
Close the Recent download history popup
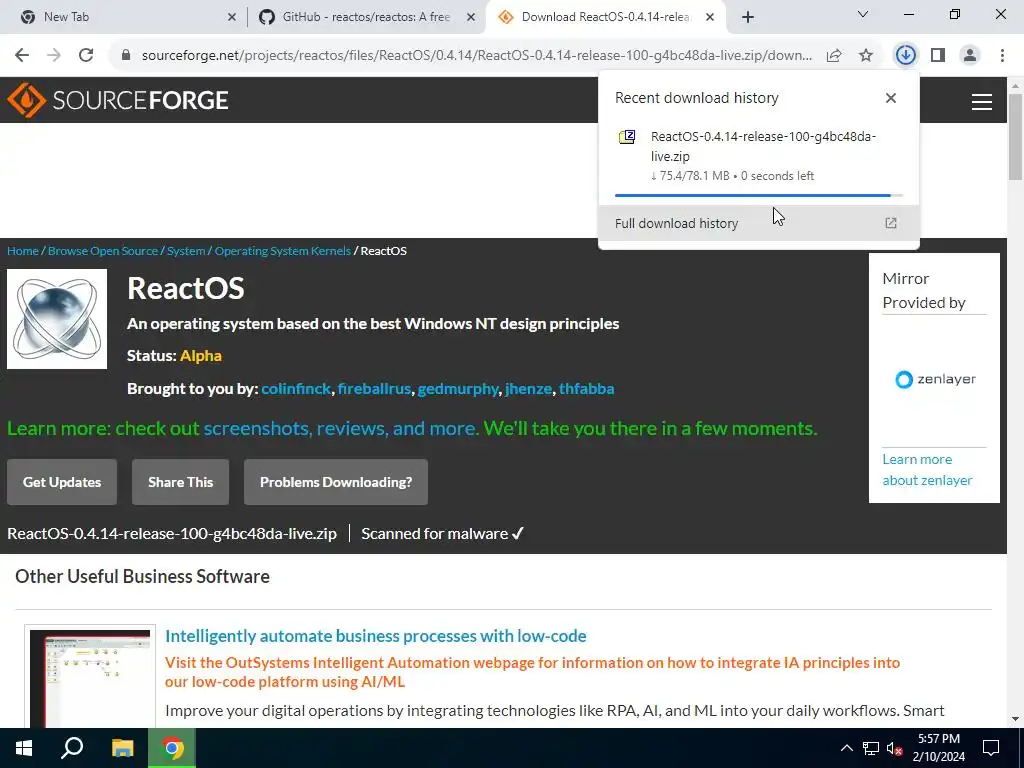[891, 98]
